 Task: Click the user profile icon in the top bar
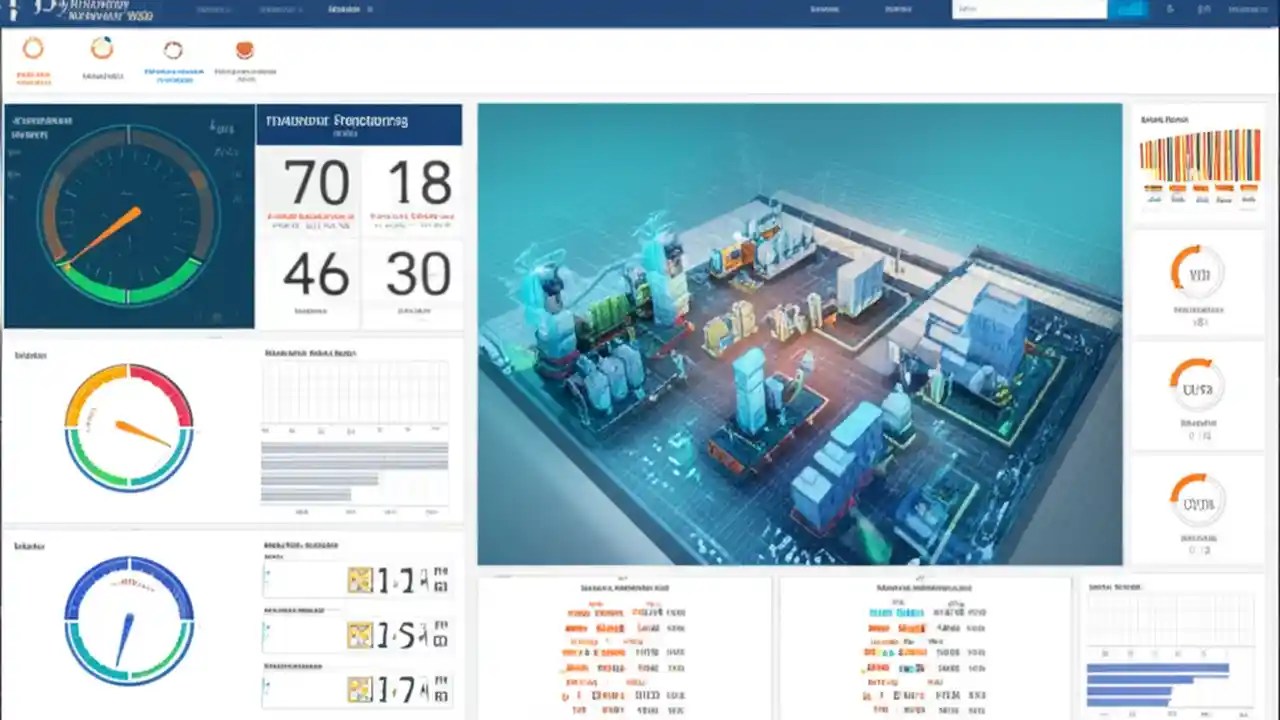[1170, 9]
